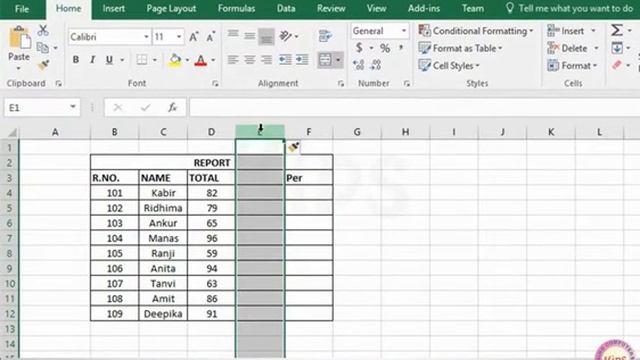Click the Paste clipboard icon
The width and height of the screenshot is (640, 360).
point(19,39)
